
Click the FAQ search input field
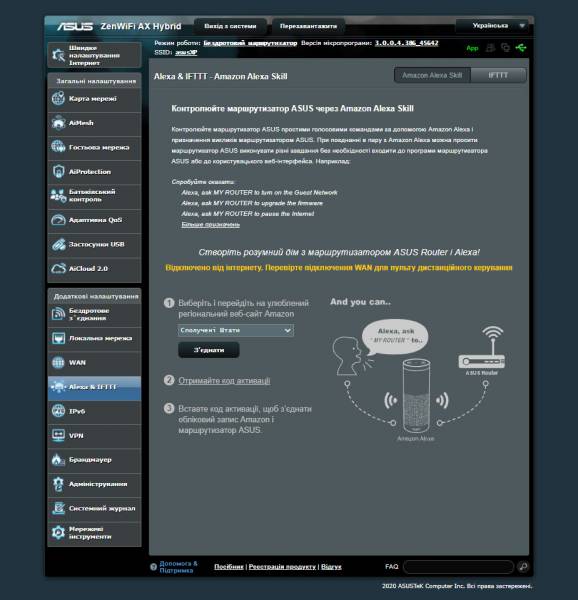pyautogui.click(x=458, y=567)
